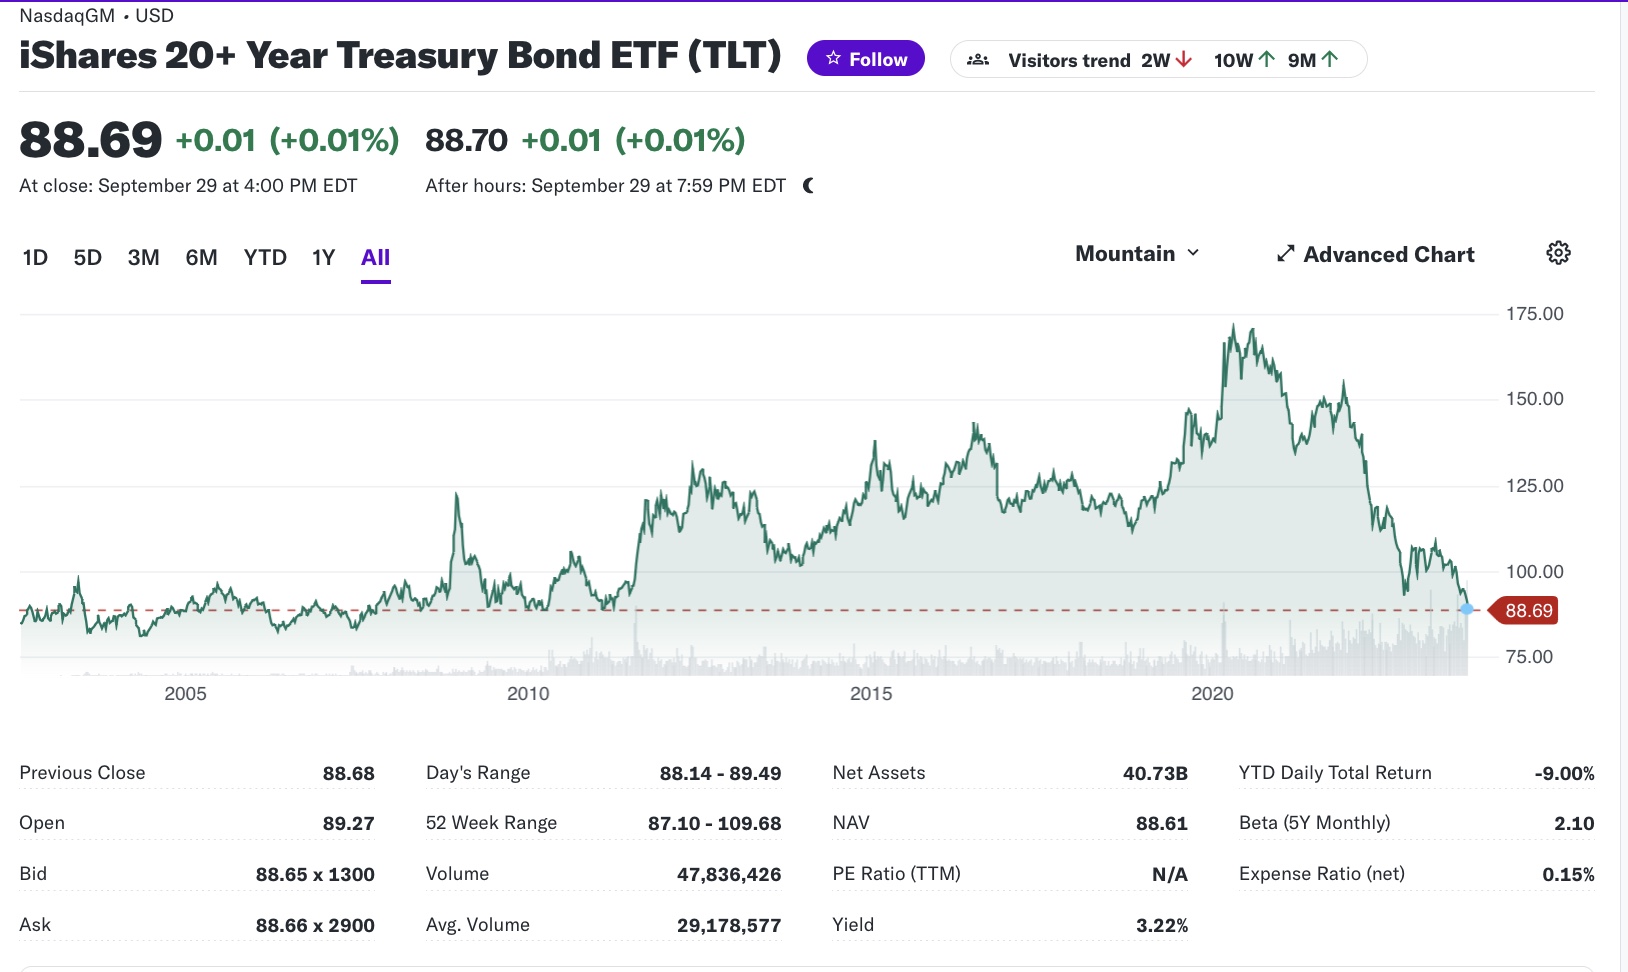Switch chart to 5D range

click(x=88, y=258)
